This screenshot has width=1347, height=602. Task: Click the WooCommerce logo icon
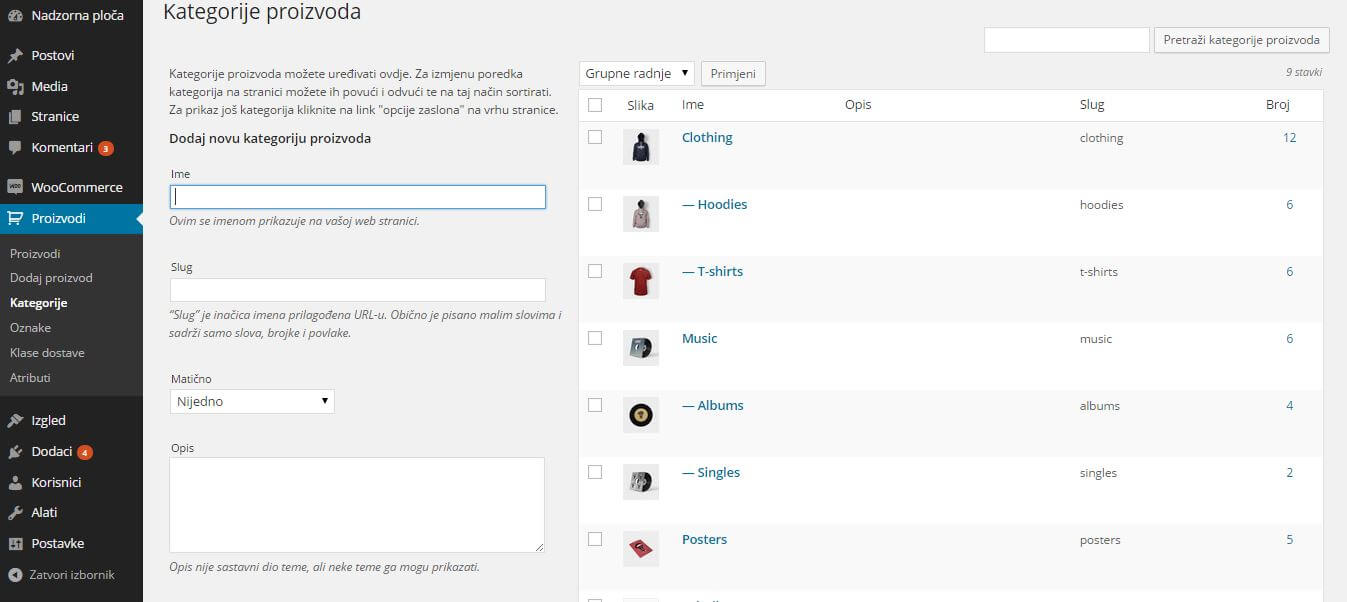click(15, 187)
